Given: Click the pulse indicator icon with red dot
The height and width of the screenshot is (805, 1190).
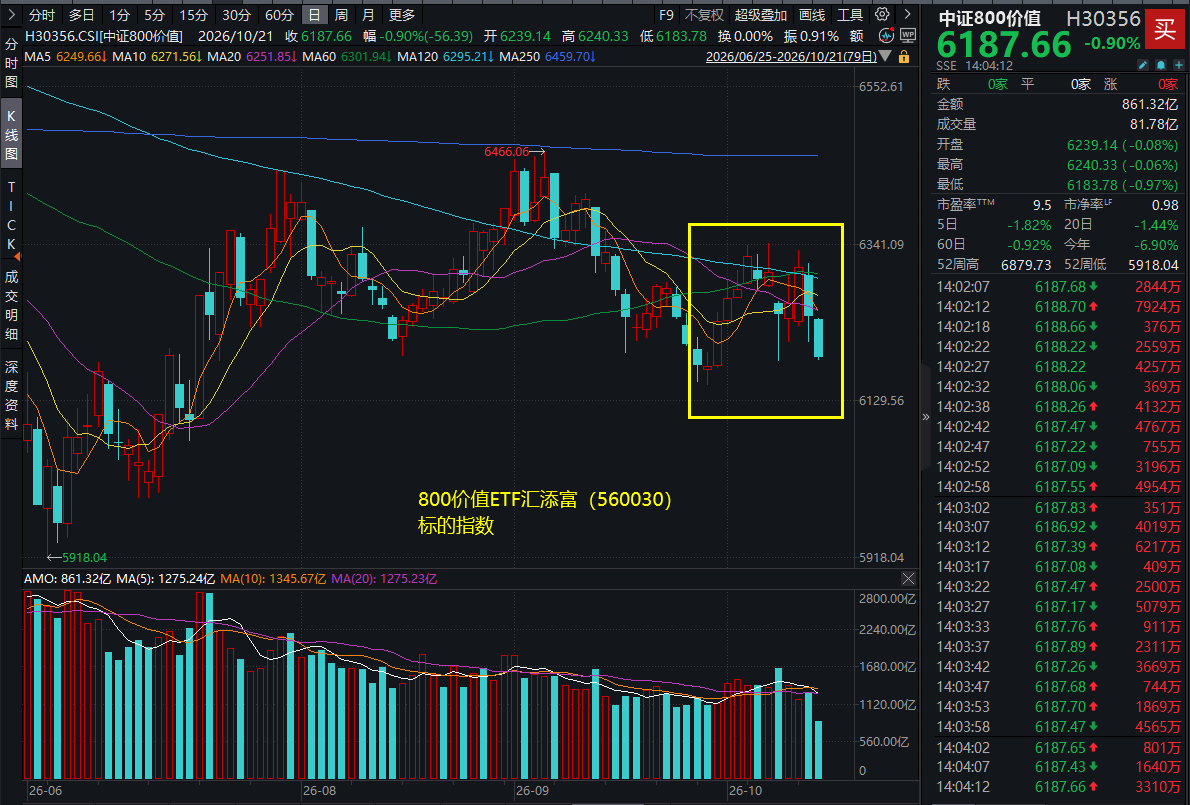Looking at the screenshot, I should (886, 36).
